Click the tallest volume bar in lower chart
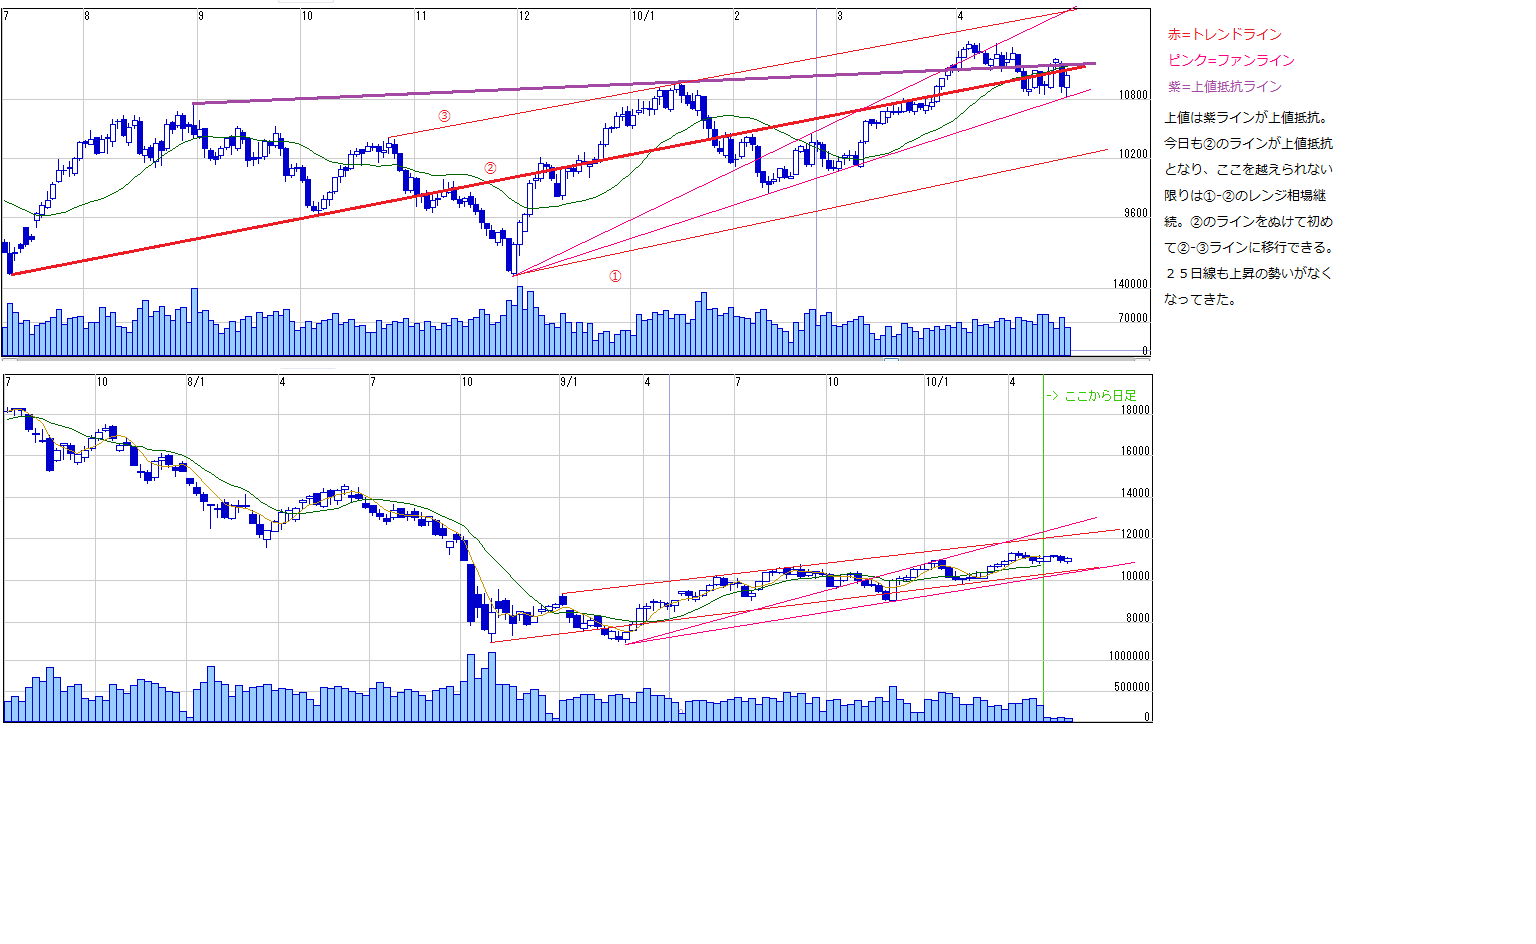 (x=491, y=687)
